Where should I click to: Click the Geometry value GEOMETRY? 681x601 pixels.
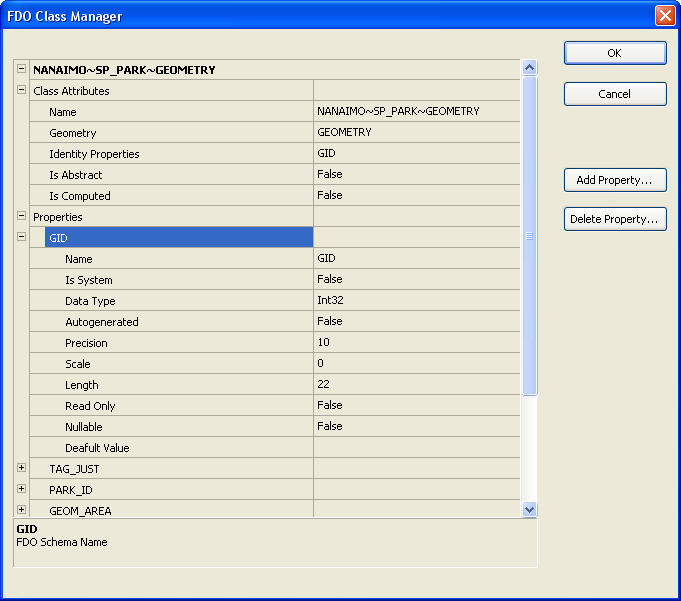click(344, 132)
